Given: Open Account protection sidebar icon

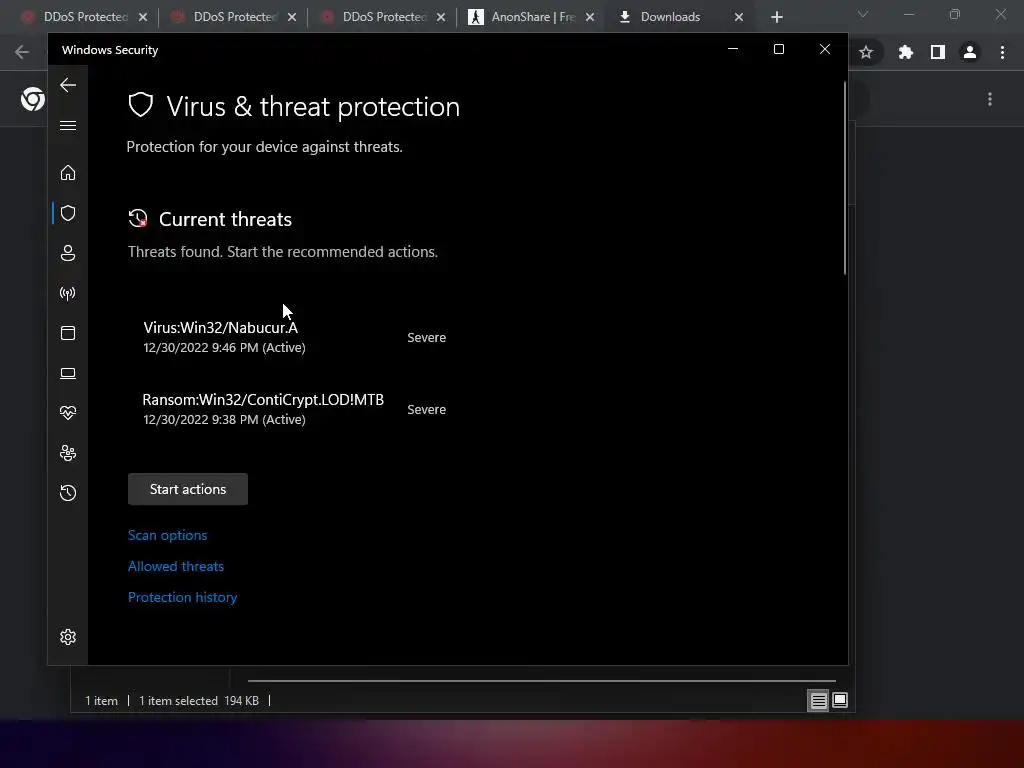Looking at the screenshot, I should pos(68,253).
